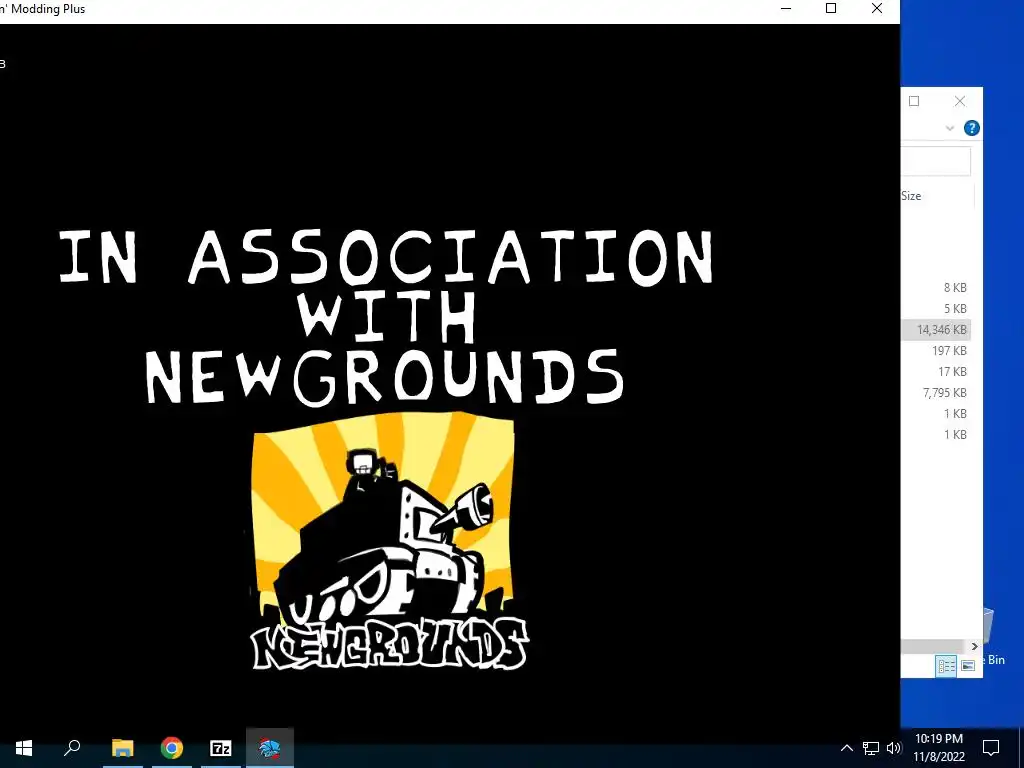1024x768 pixels.
Task: Close the Modding Plus game window
Action: click(877, 8)
